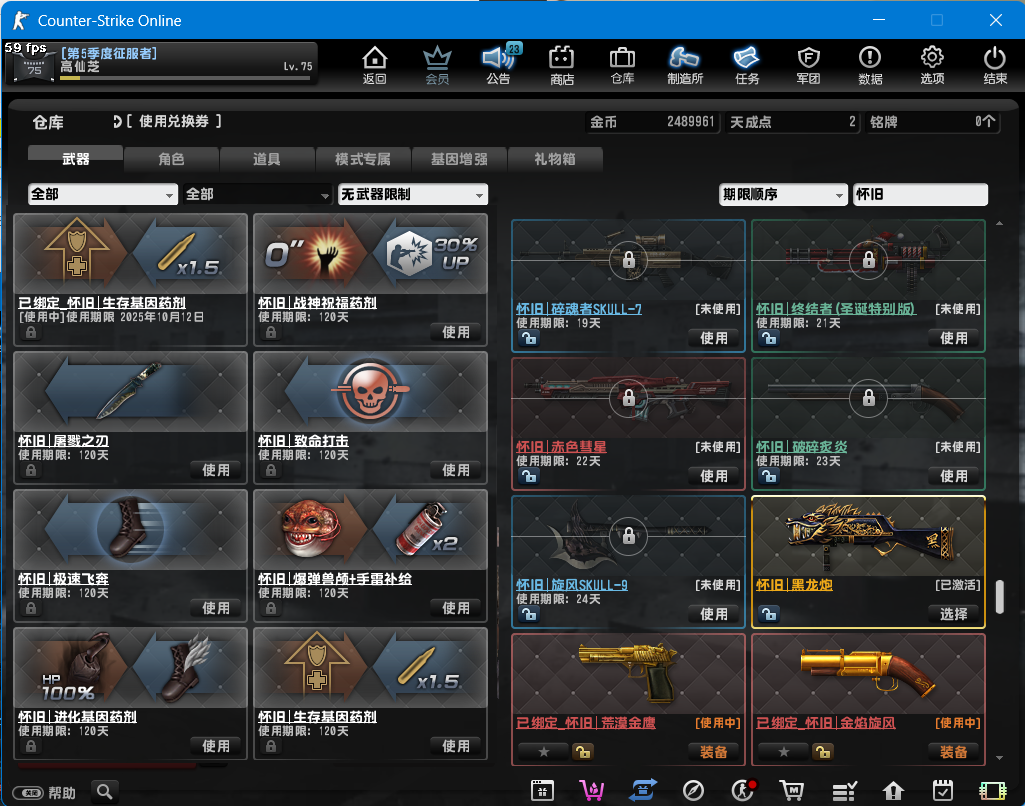
Task: Click 装备 on 荒漠金鹰
Action: pyautogui.click(x=714, y=752)
